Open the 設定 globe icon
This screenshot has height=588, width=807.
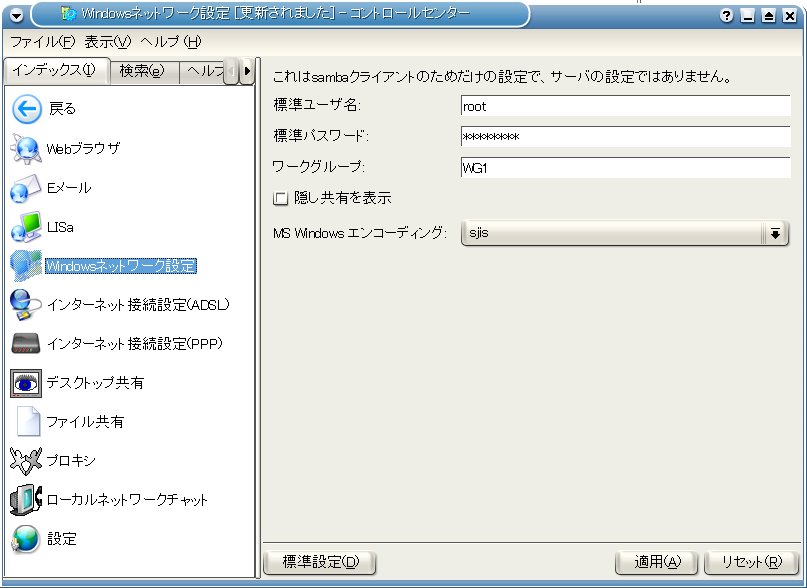click(26, 539)
